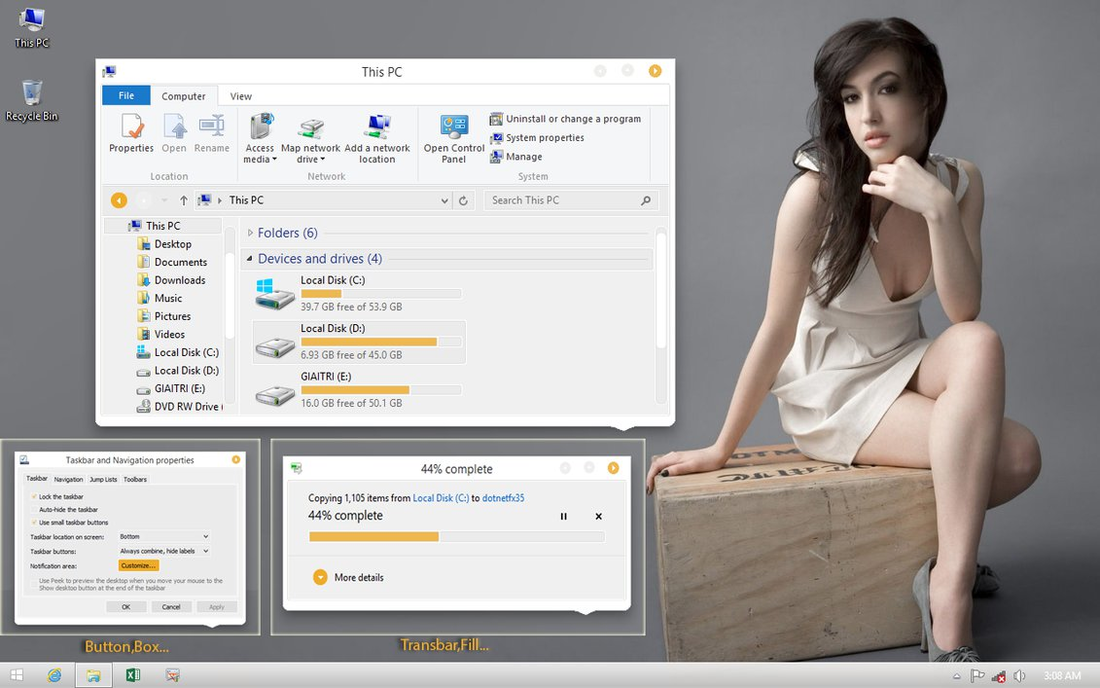Click Local Disk (C:) capacity bar
The image size is (1100, 688).
click(381, 294)
